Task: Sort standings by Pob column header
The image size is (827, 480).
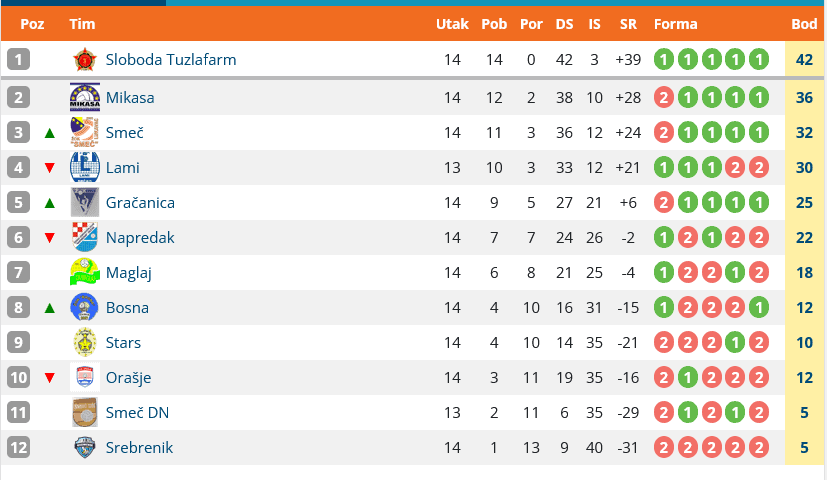Action: point(494,24)
